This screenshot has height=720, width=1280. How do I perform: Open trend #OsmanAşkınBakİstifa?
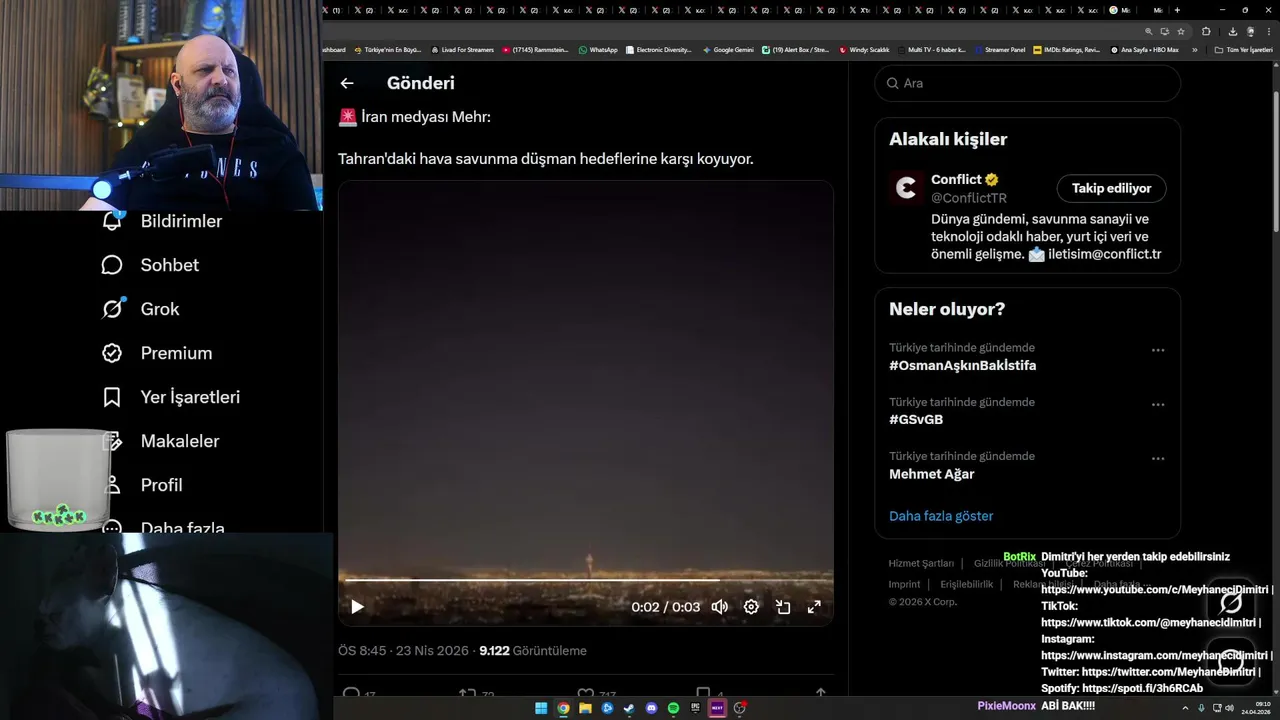click(x=962, y=365)
